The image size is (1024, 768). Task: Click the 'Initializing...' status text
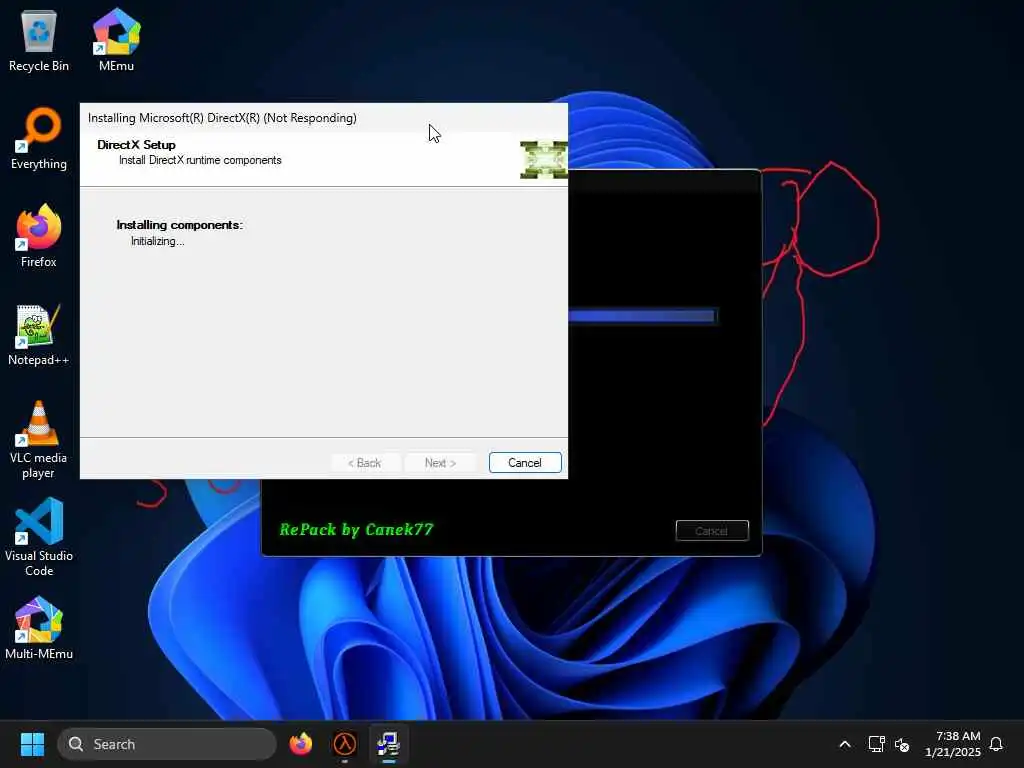[157, 241]
